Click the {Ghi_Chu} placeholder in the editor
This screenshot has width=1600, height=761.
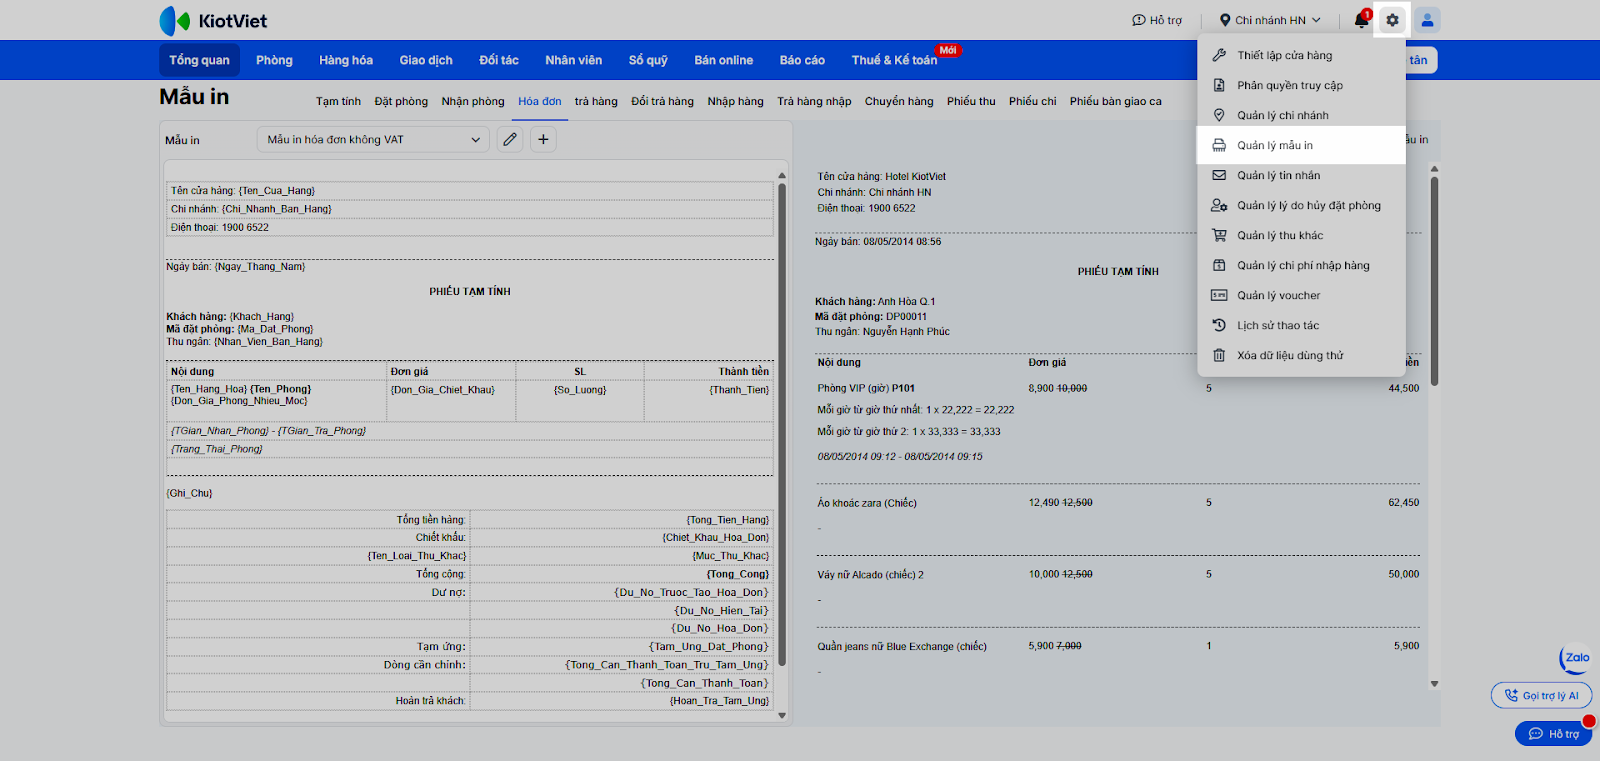[190, 493]
